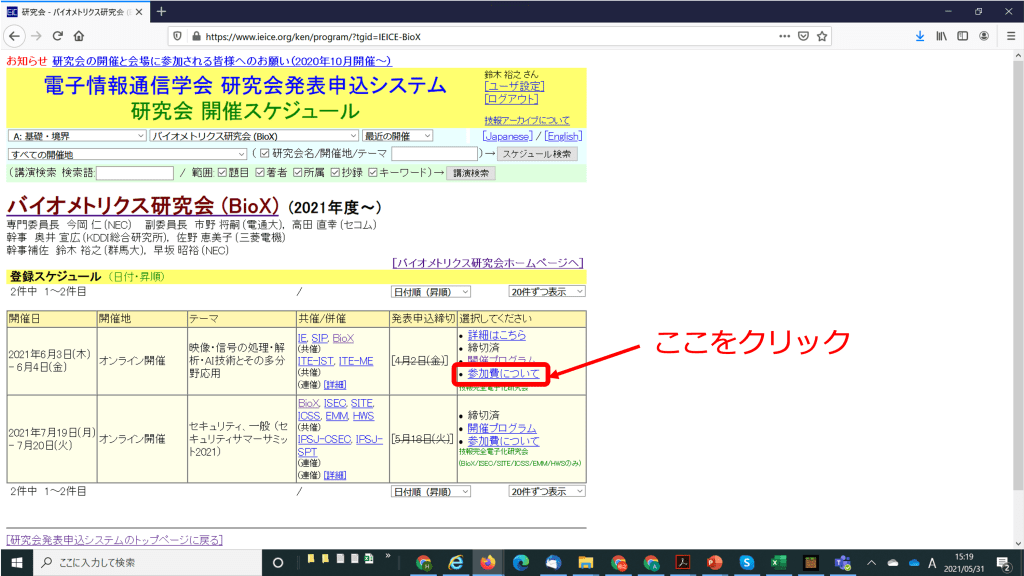Click the スケジュール検索 button
The width and height of the screenshot is (1024, 576).
point(537,154)
